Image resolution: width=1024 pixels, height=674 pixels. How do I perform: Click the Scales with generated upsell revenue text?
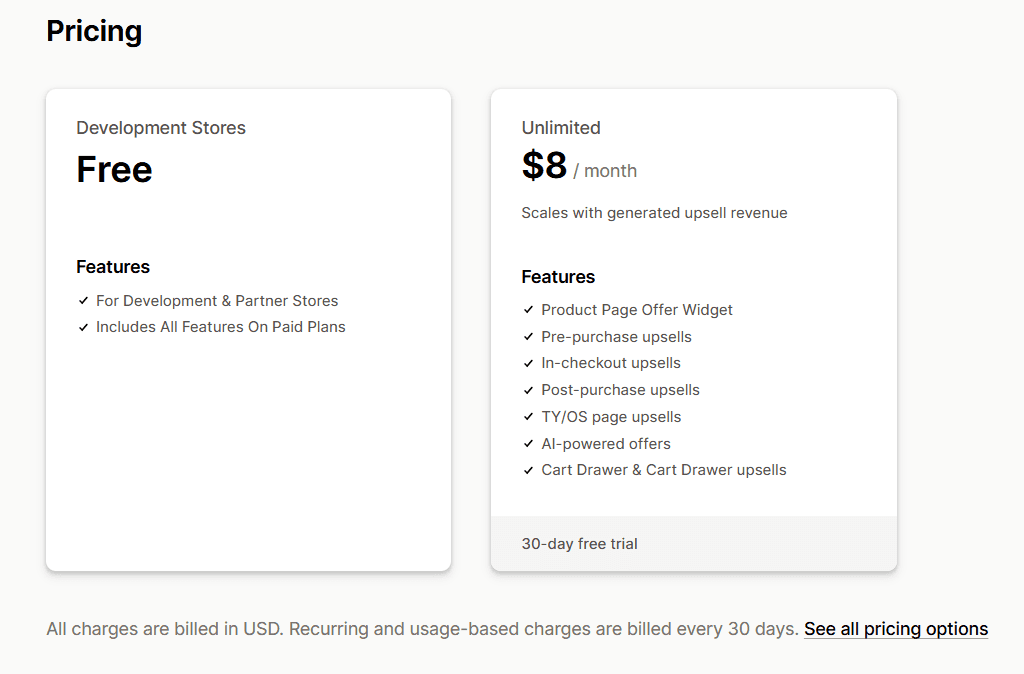(654, 212)
